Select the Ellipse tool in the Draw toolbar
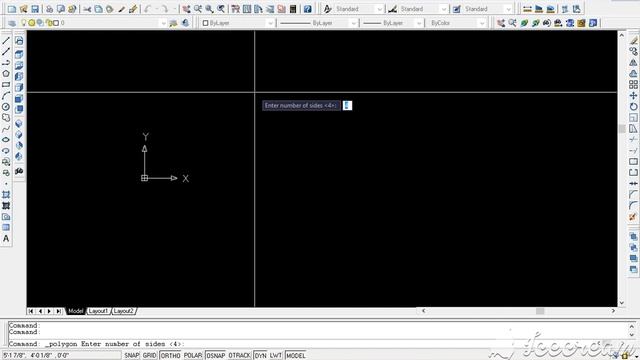640x360 pixels. click(6, 140)
